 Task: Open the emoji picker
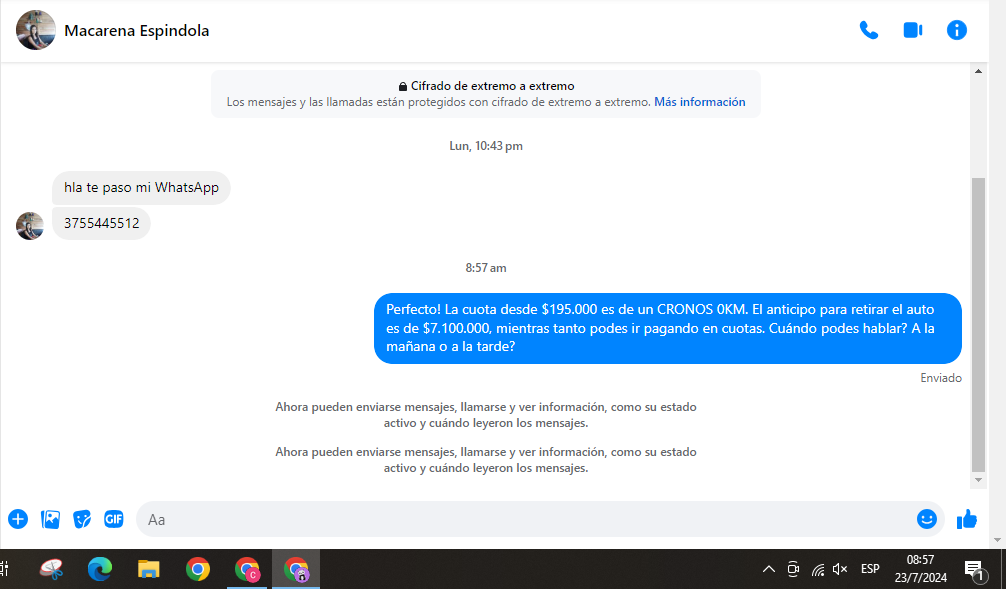pos(926,519)
